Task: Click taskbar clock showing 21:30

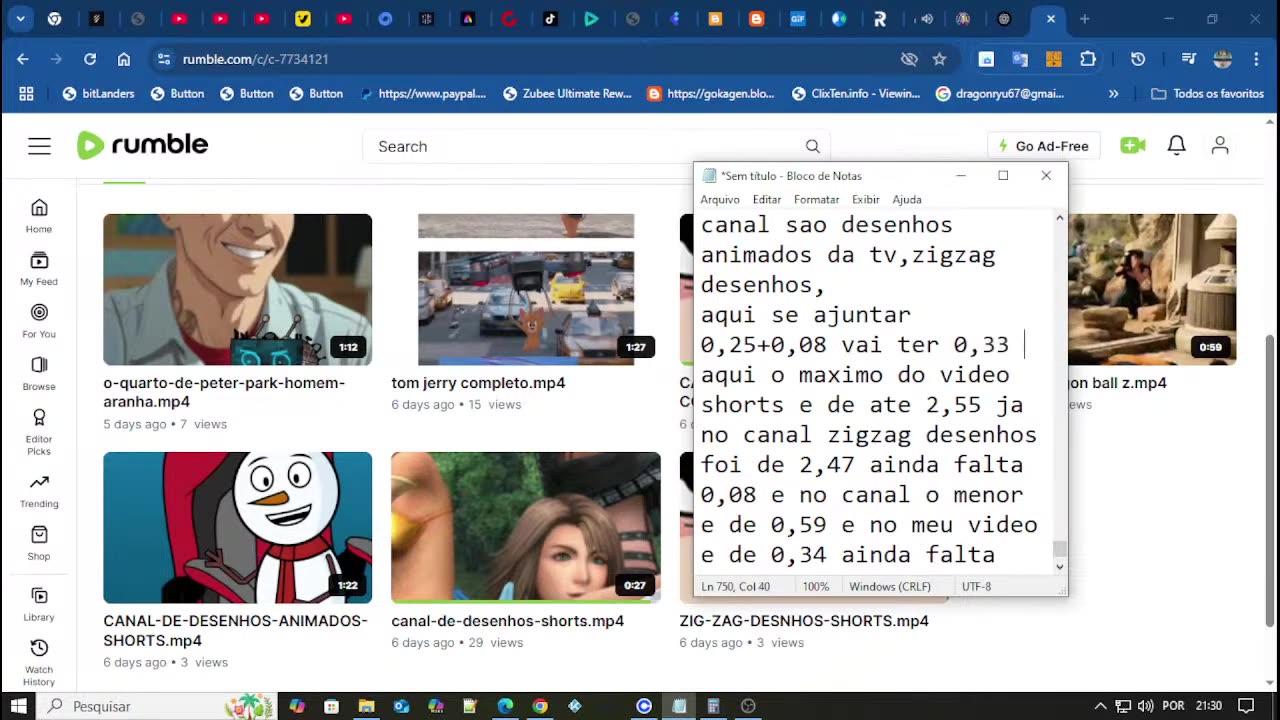Action: 1209,706
